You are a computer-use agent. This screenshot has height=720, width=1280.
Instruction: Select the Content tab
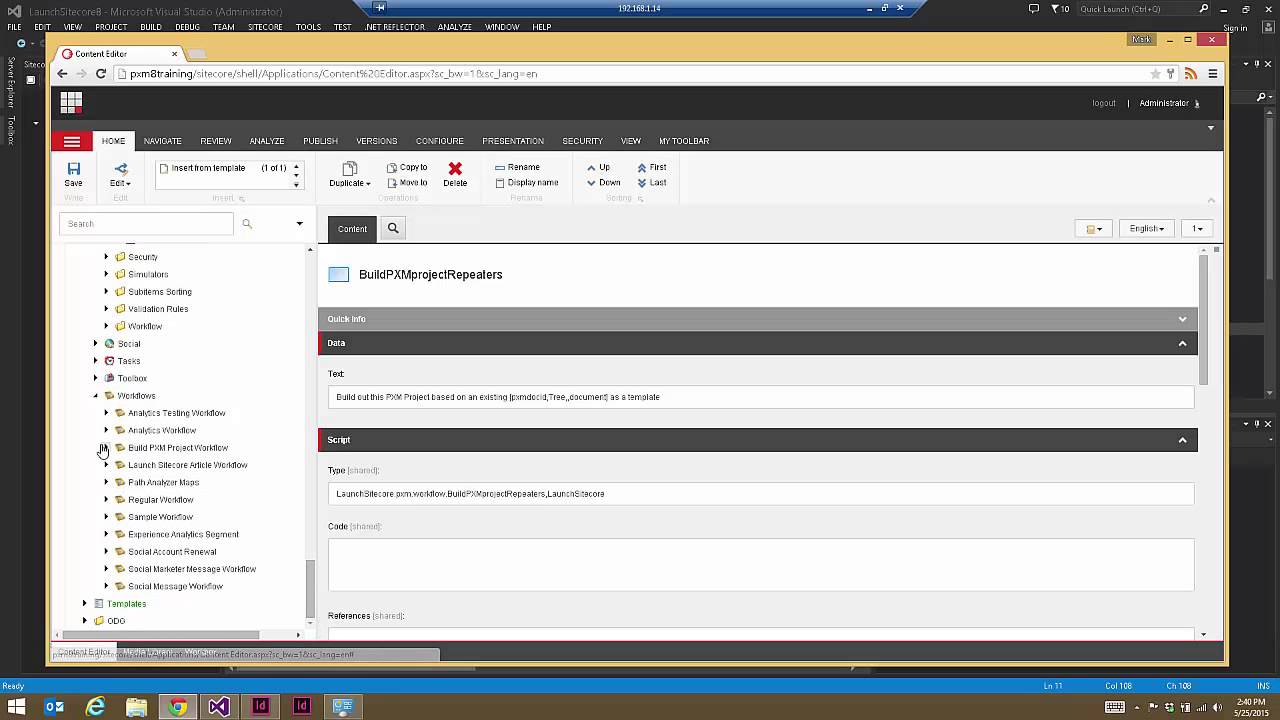tap(352, 228)
